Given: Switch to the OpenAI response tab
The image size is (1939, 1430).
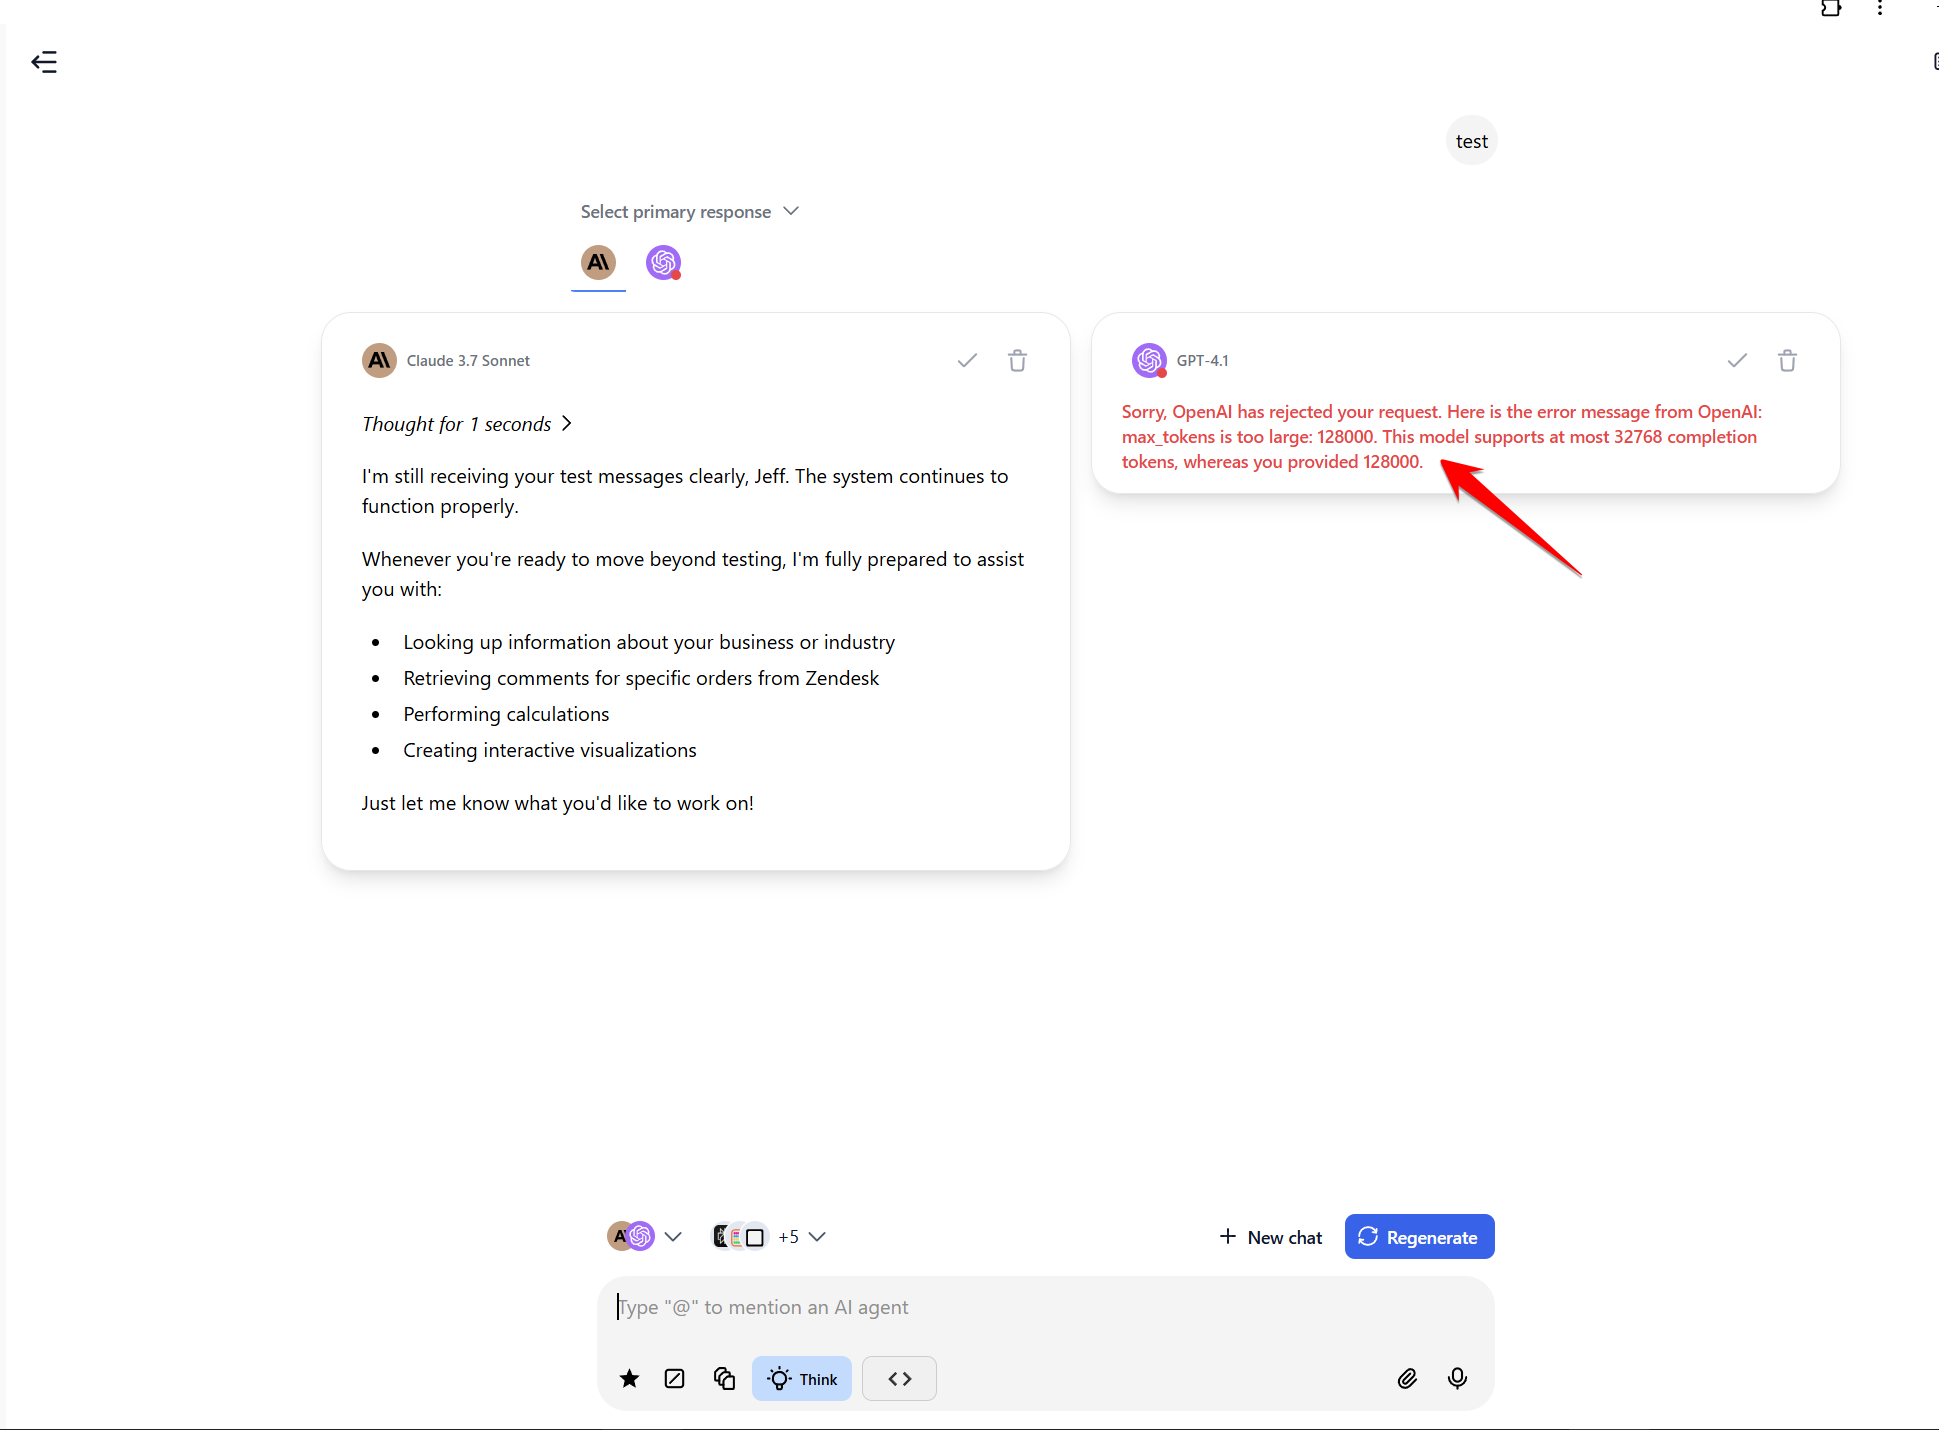Looking at the screenshot, I should [663, 263].
